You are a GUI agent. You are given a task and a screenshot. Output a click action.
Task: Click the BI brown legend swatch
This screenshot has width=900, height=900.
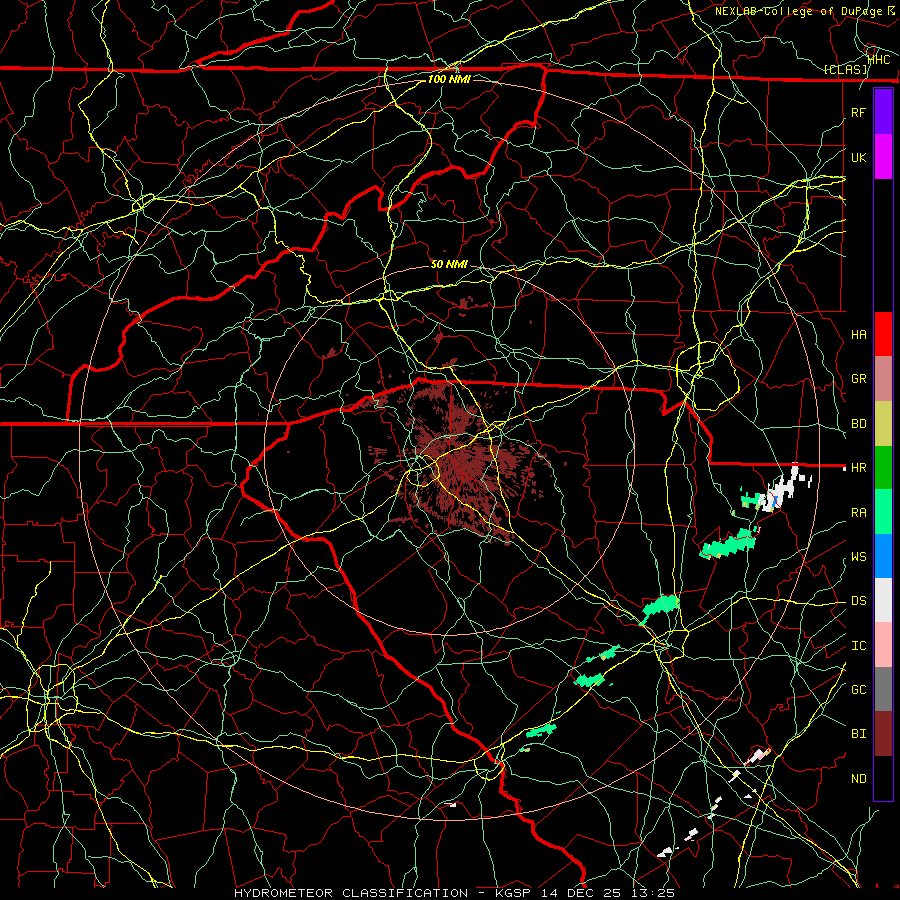[x=883, y=734]
